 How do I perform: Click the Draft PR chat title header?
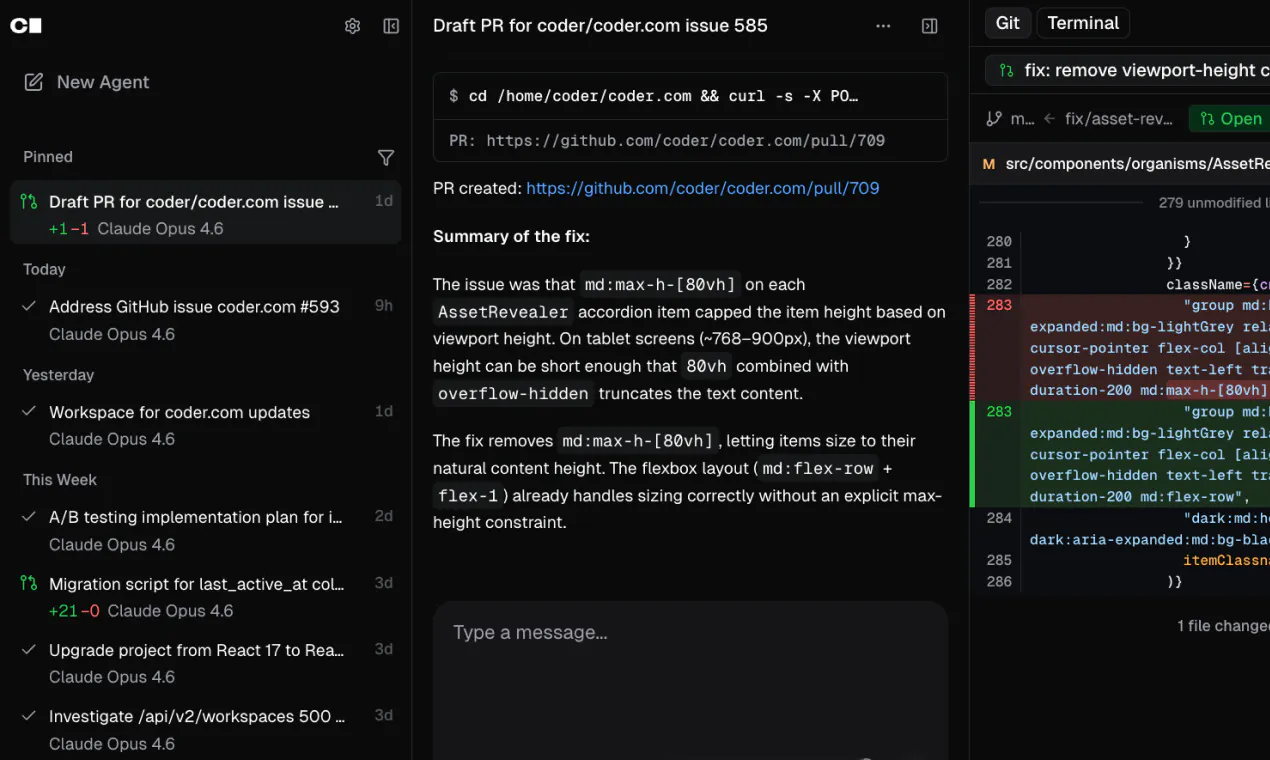[600, 26]
